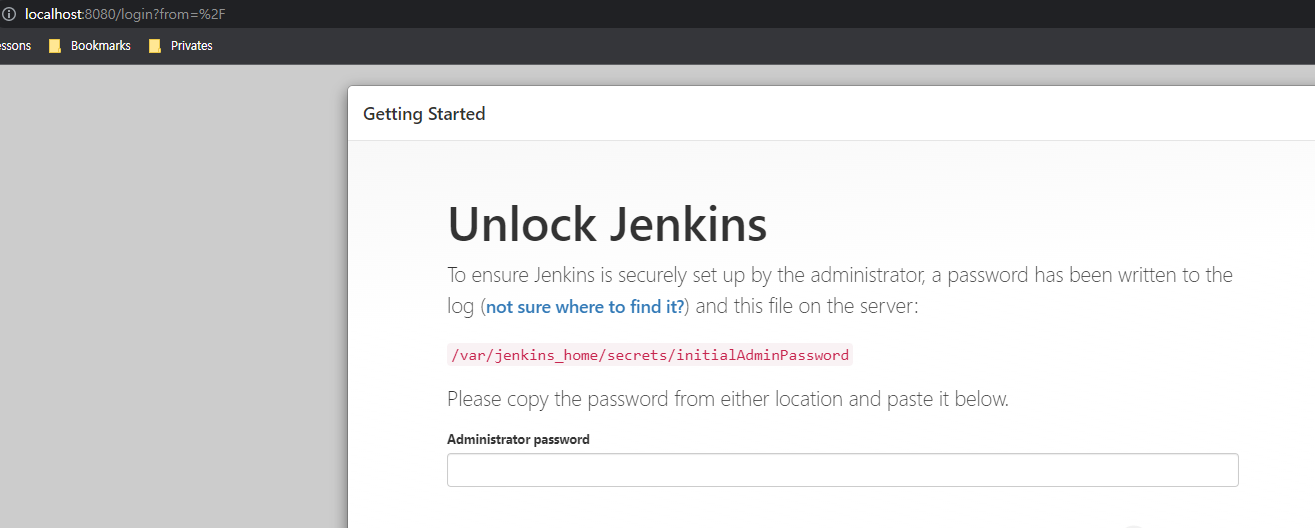Click the site information icon in address bar
The image size is (1315, 528).
coord(9,14)
